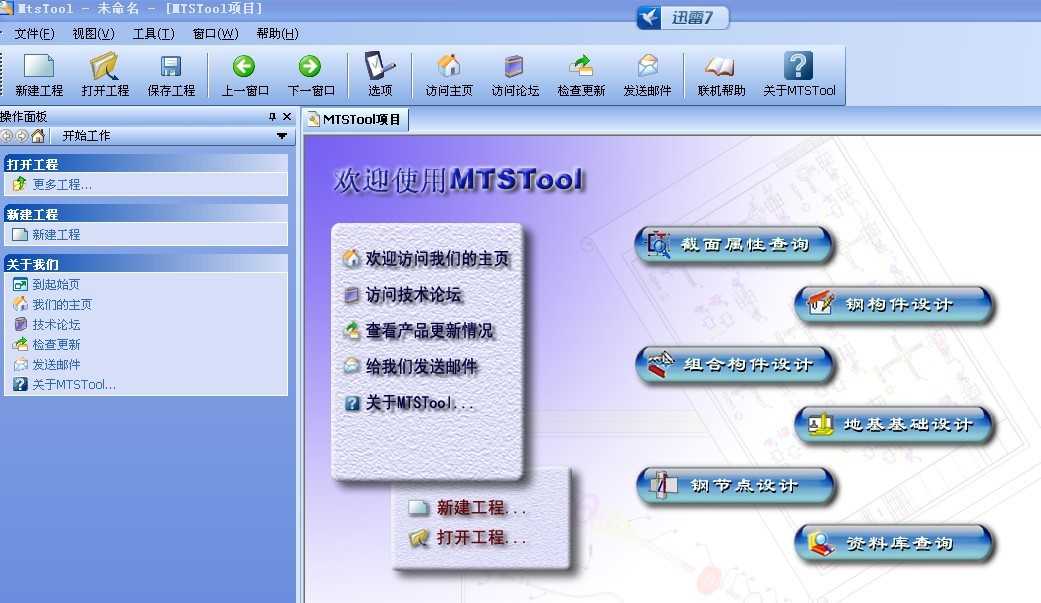Pin the 操作面板 panel
The height and width of the screenshot is (603, 1041).
(272, 116)
